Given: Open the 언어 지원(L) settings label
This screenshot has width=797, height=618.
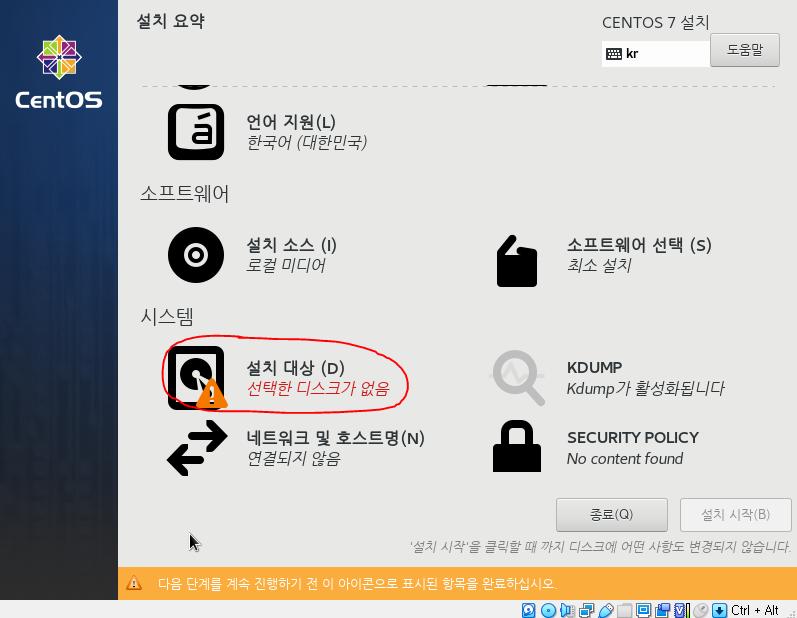Looking at the screenshot, I should (x=291, y=122).
